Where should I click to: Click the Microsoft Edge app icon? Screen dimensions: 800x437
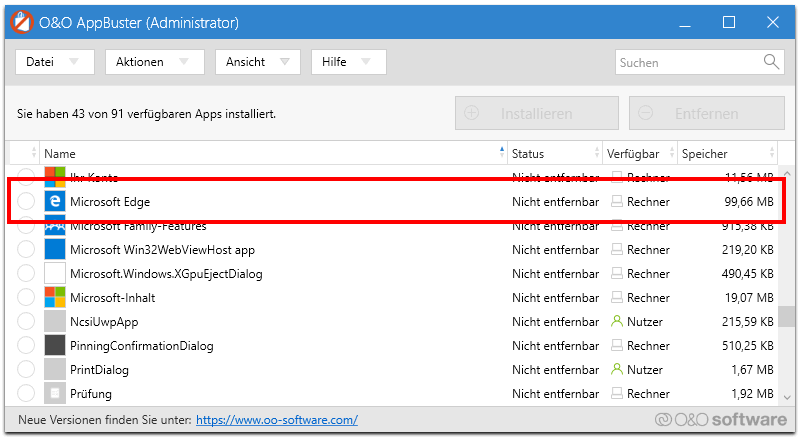tap(55, 201)
